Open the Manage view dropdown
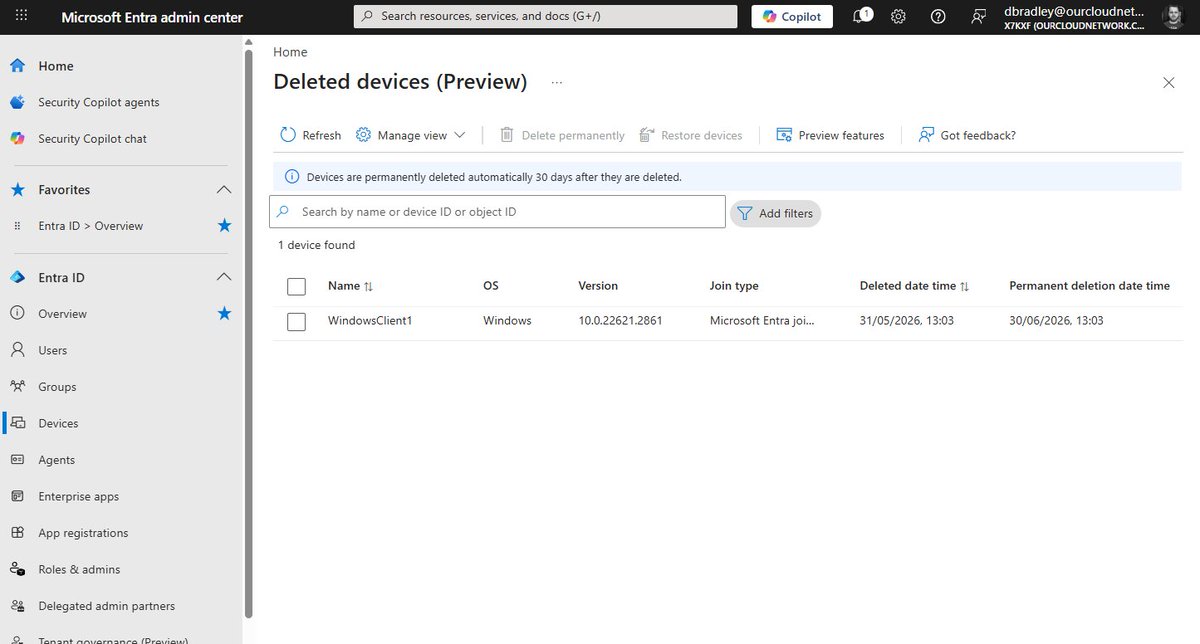The width and height of the screenshot is (1200, 644). 411,135
